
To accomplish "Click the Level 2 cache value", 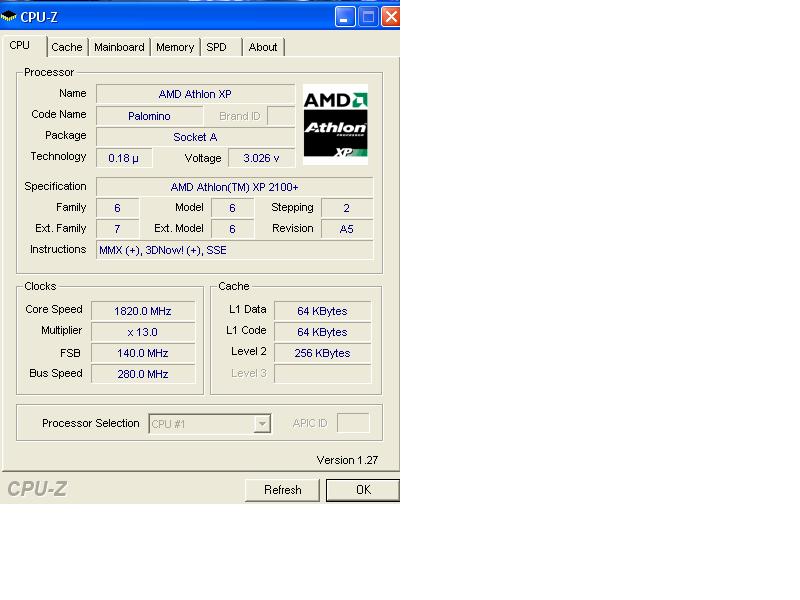I will (322, 353).
